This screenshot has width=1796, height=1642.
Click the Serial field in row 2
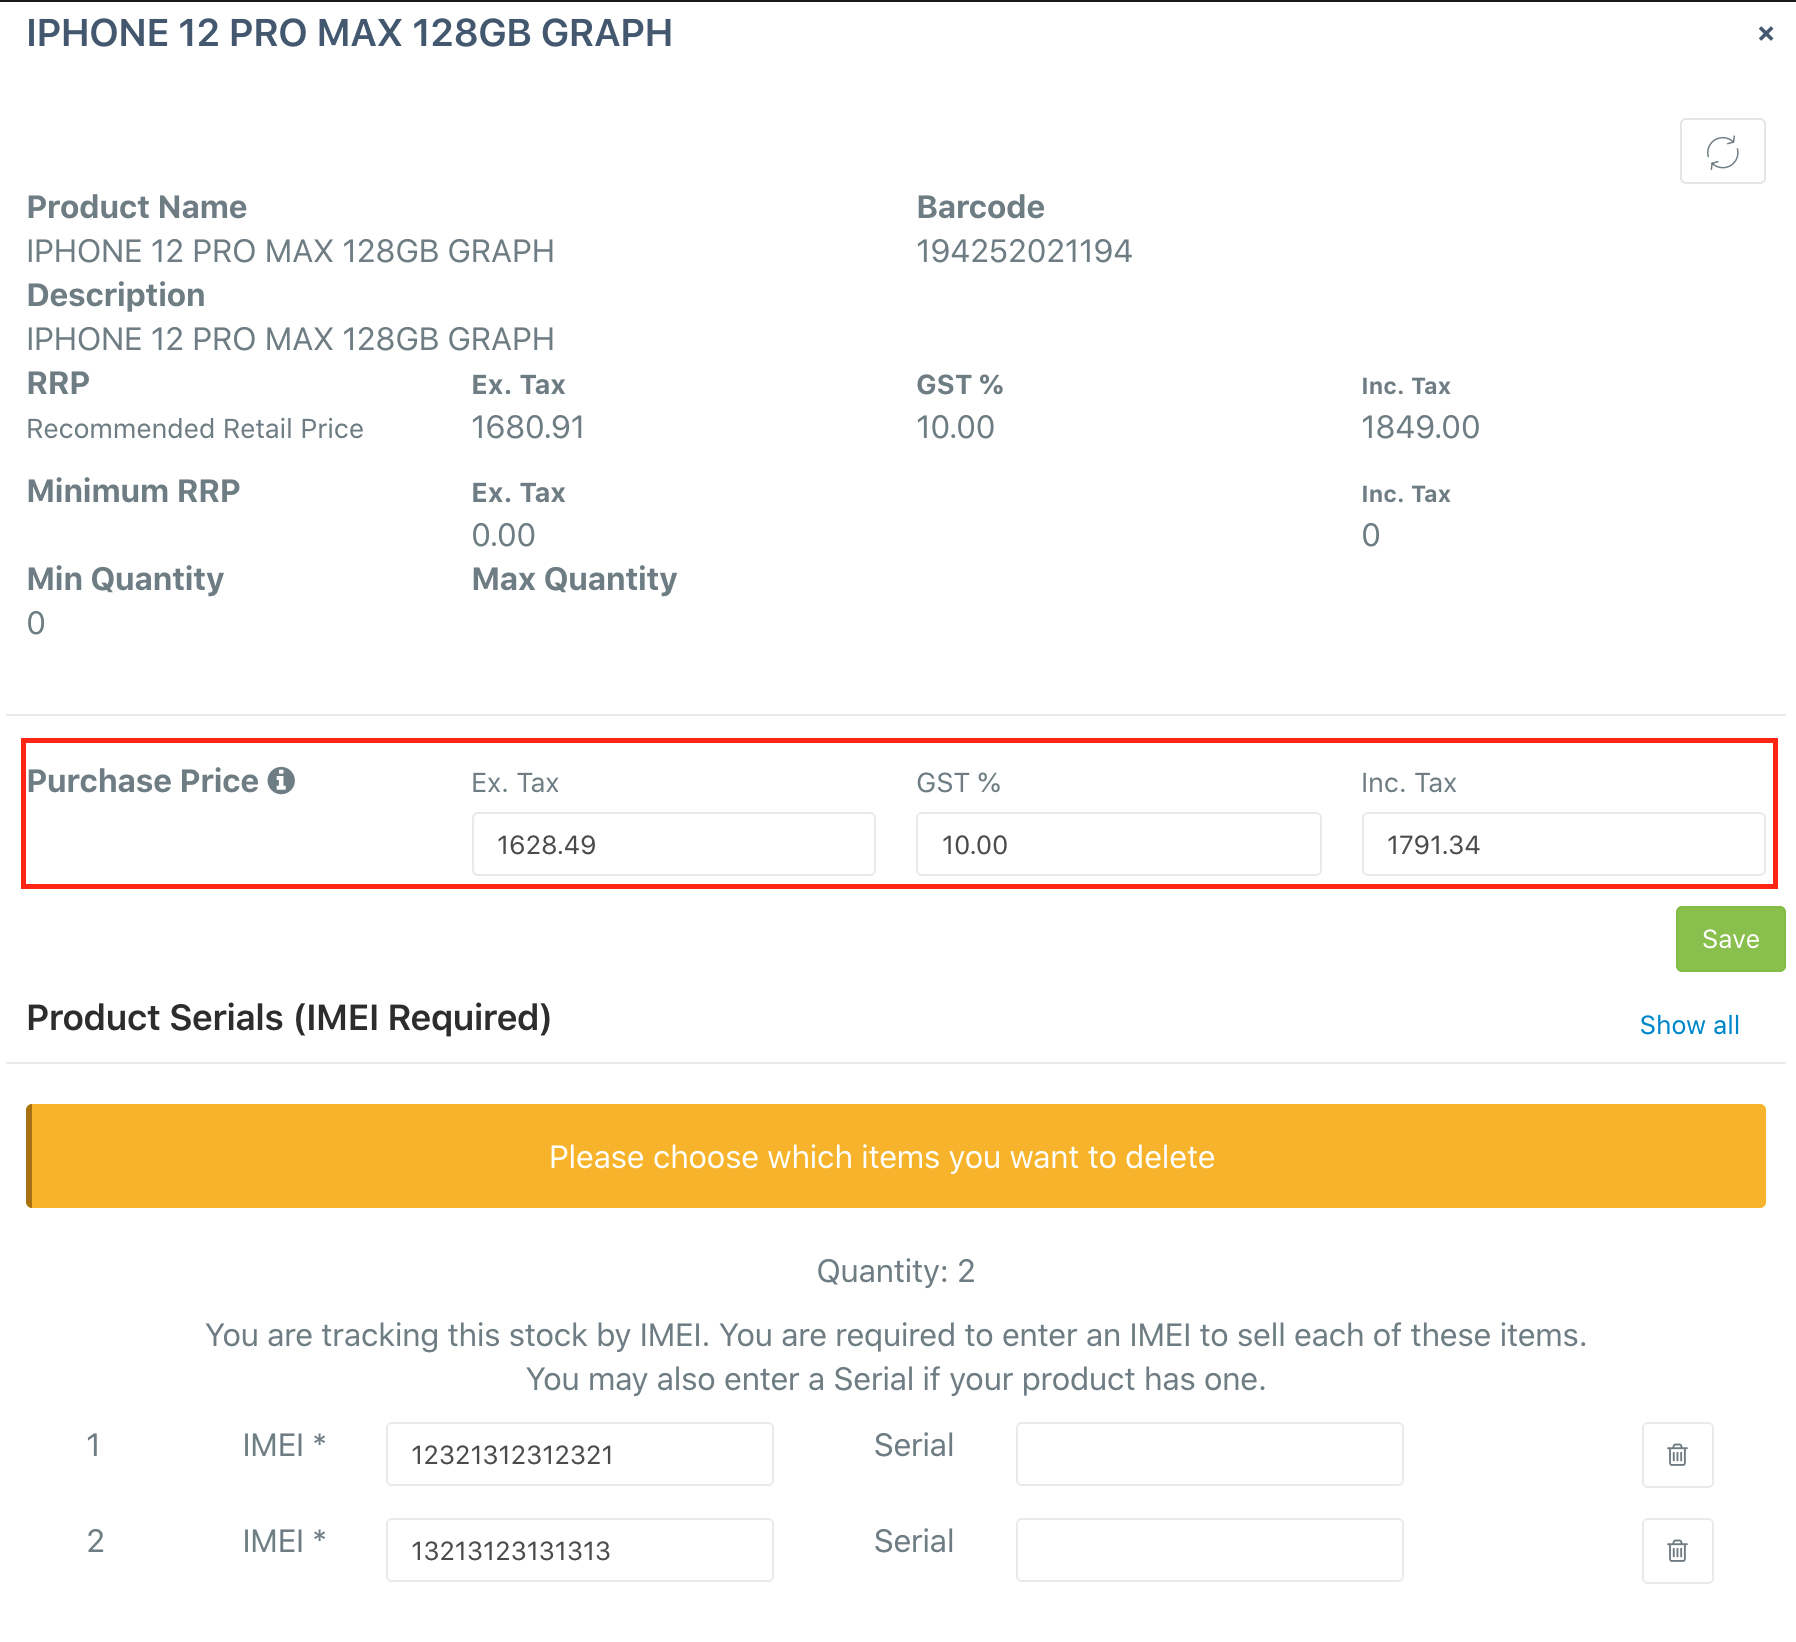click(x=1210, y=1550)
